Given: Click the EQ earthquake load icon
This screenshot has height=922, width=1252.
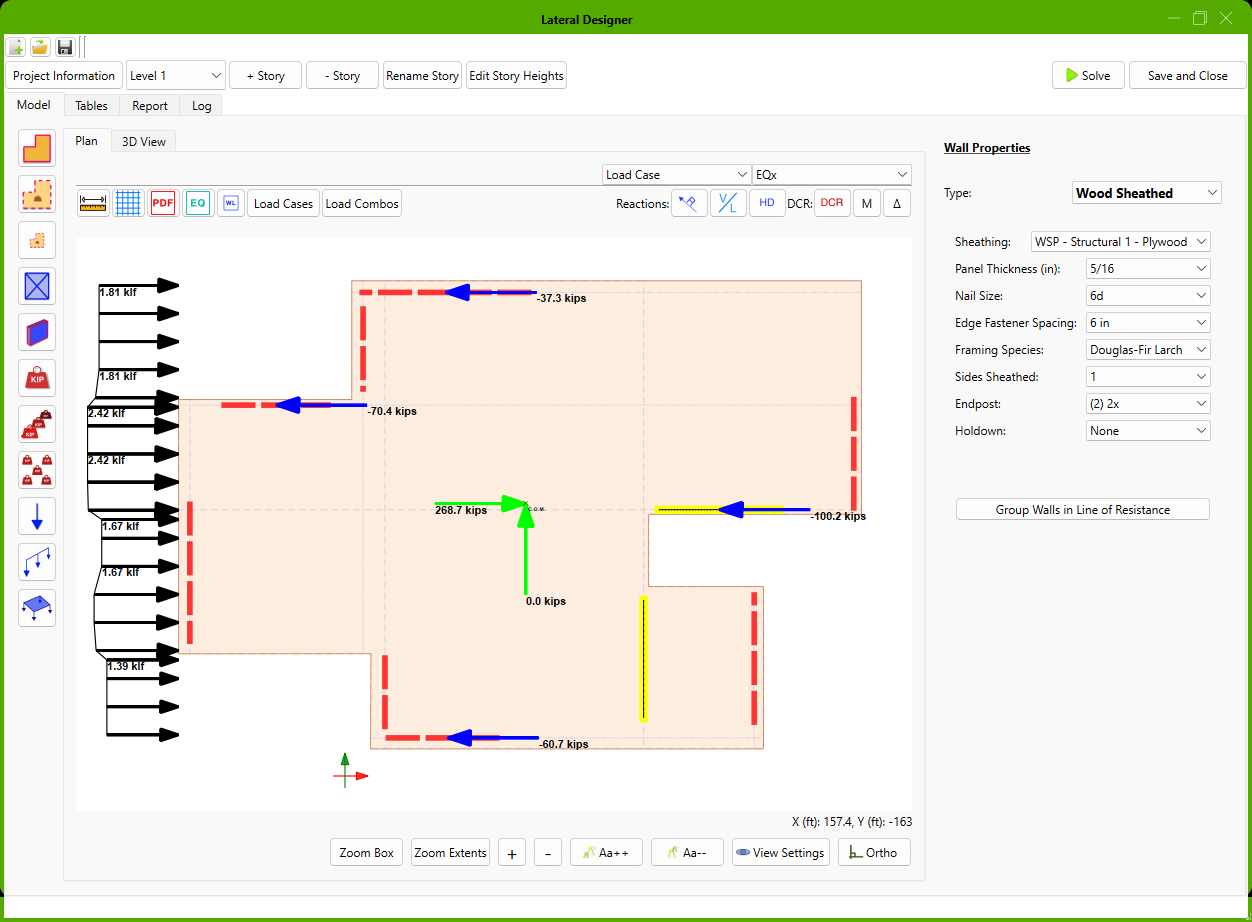Looking at the screenshot, I should [198, 203].
